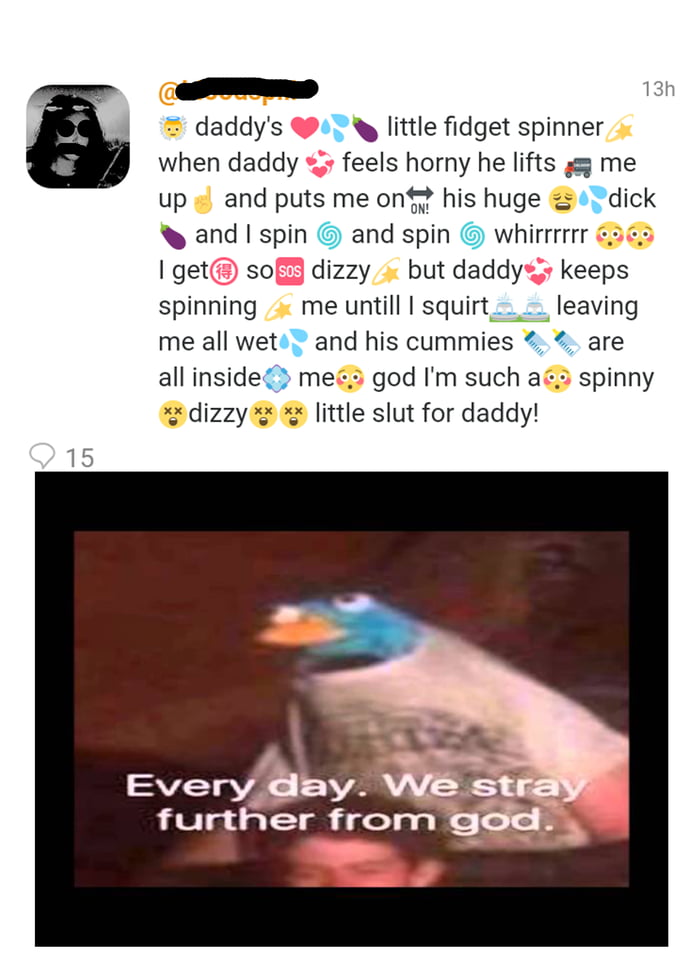Click the red heart emoji

tap(304, 128)
